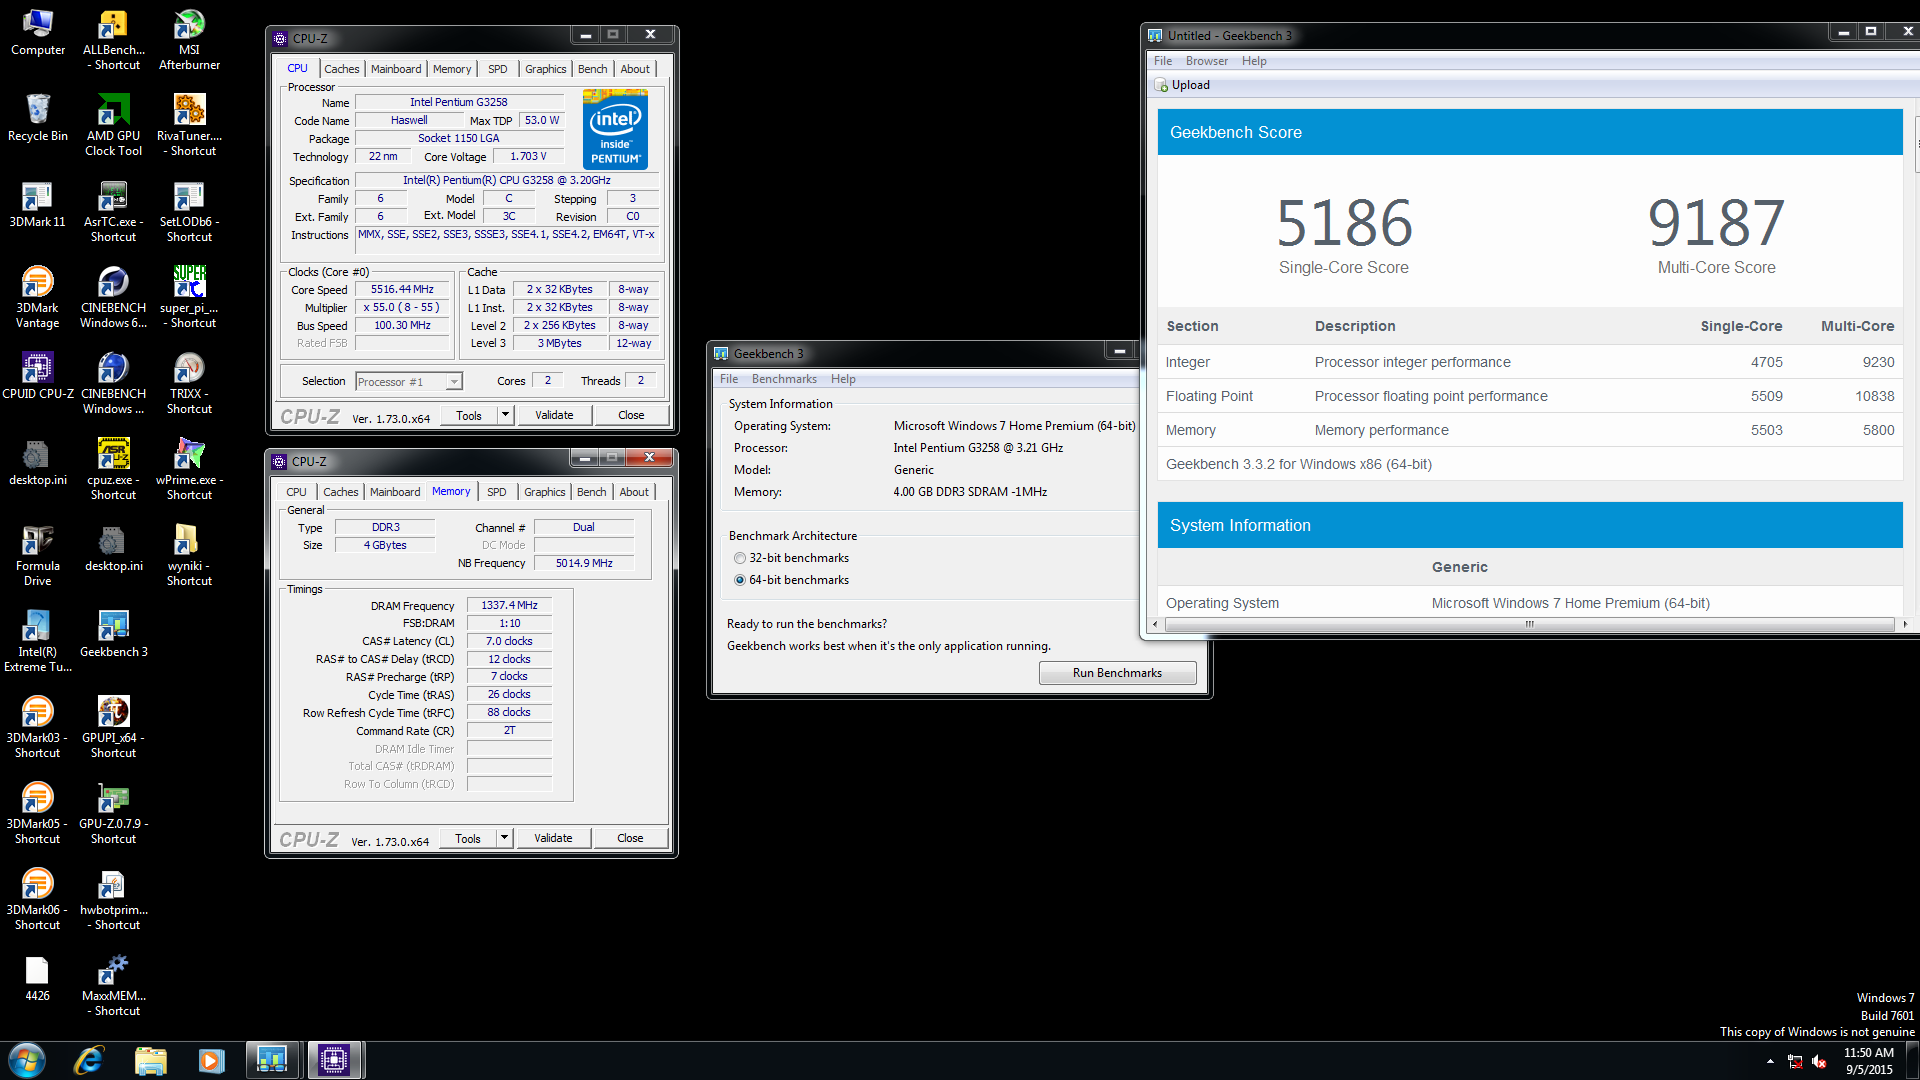
Task: Open File menu in Geekbench 3 window
Action: coord(729,379)
